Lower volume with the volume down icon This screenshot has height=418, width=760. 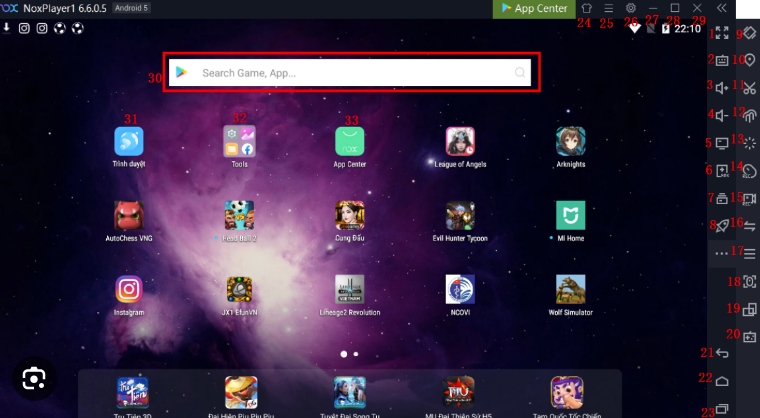click(x=720, y=116)
